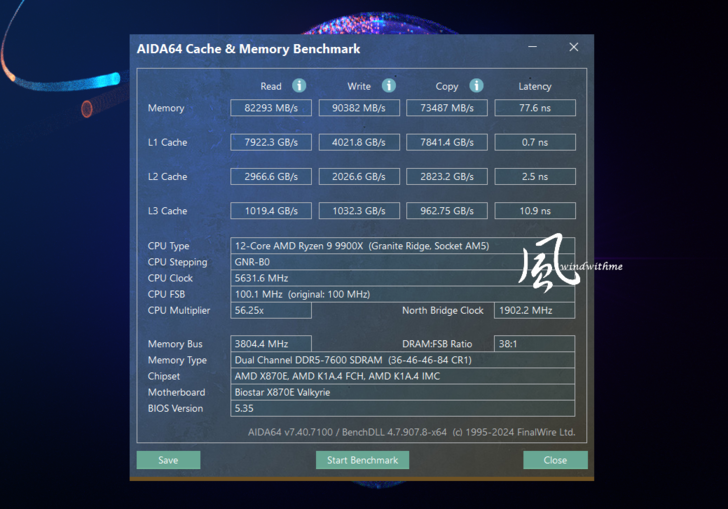Image resolution: width=728 pixels, height=509 pixels.
Task: Click the AIDA64 Cache & Memory Benchmark title
Action: (248, 49)
